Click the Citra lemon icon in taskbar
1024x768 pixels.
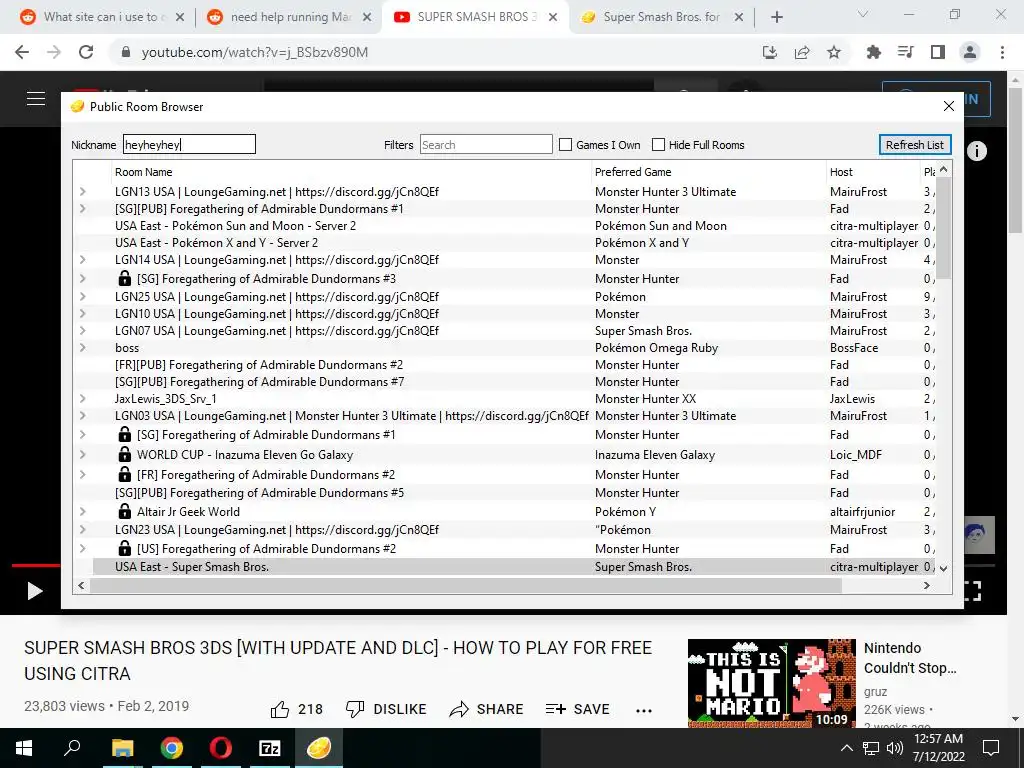pyautogui.click(x=319, y=748)
